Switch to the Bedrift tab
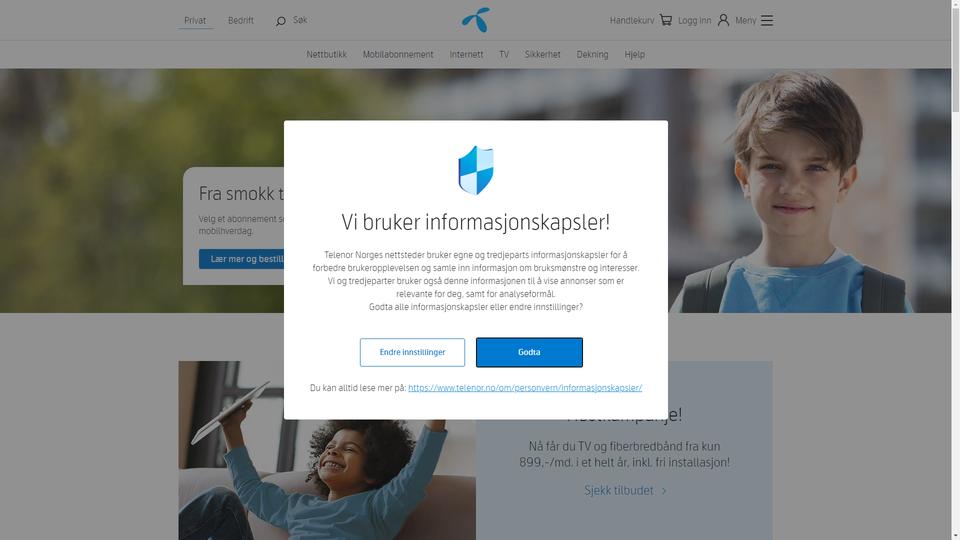Image resolution: width=960 pixels, height=540 pixels. 241,20
